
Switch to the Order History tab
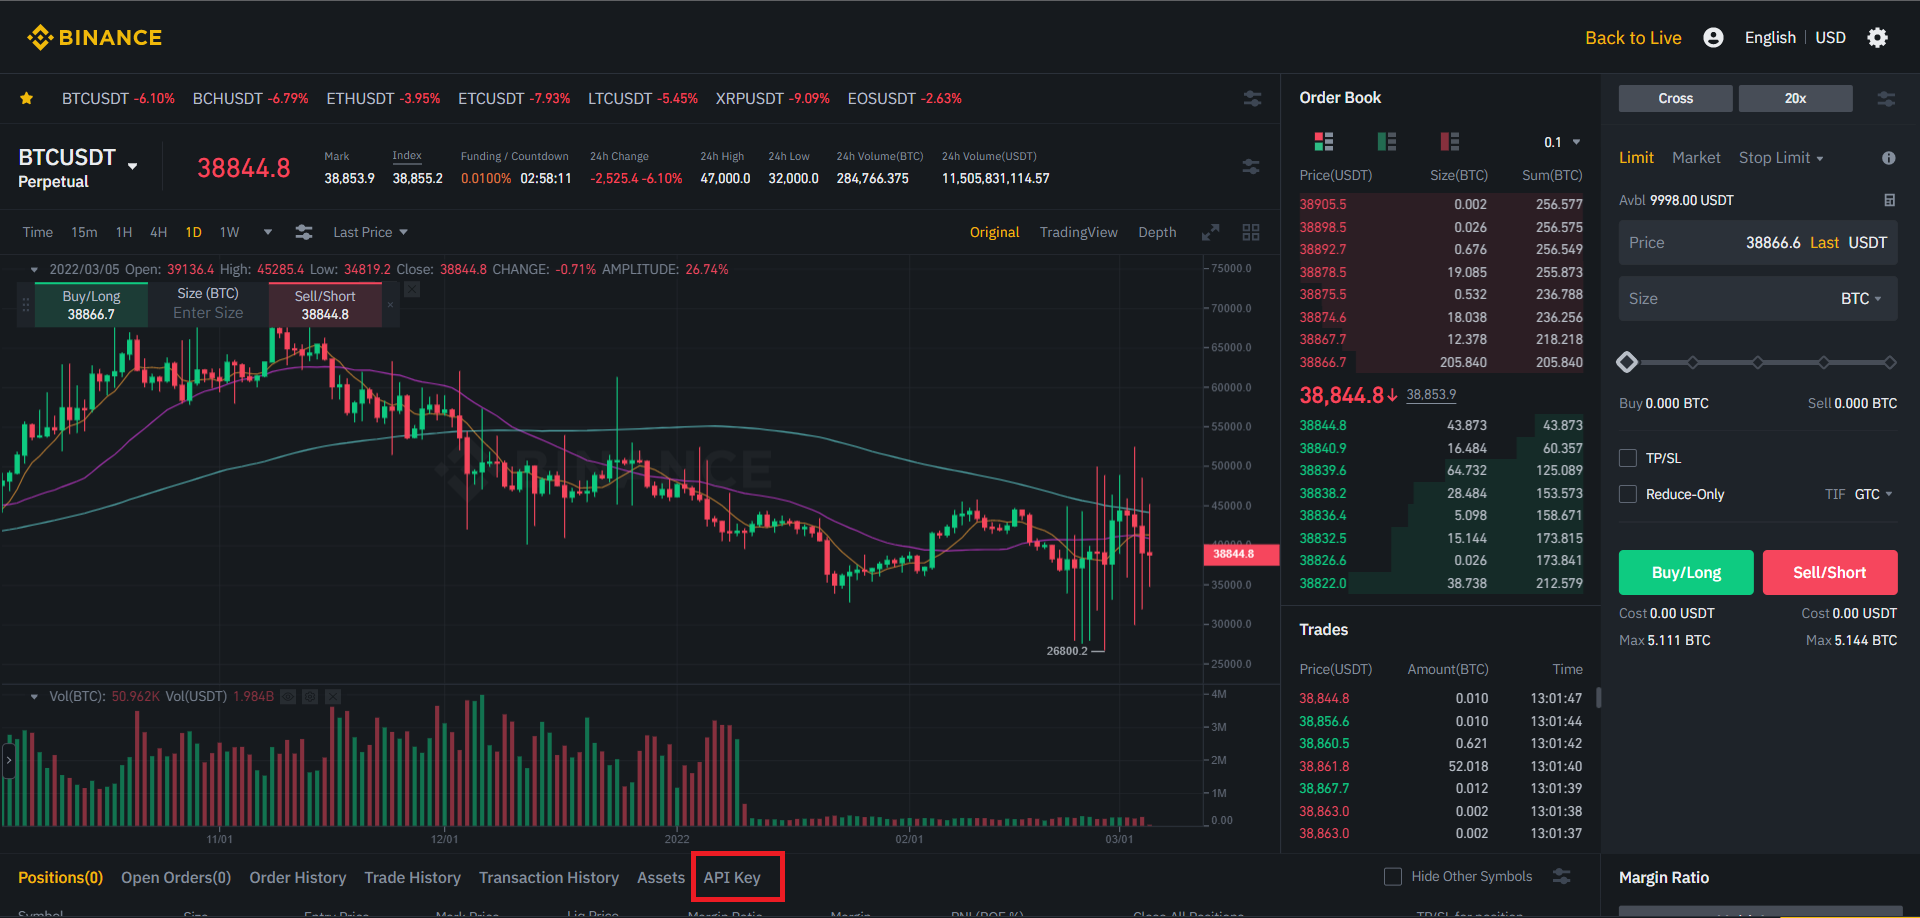(298, 877)
